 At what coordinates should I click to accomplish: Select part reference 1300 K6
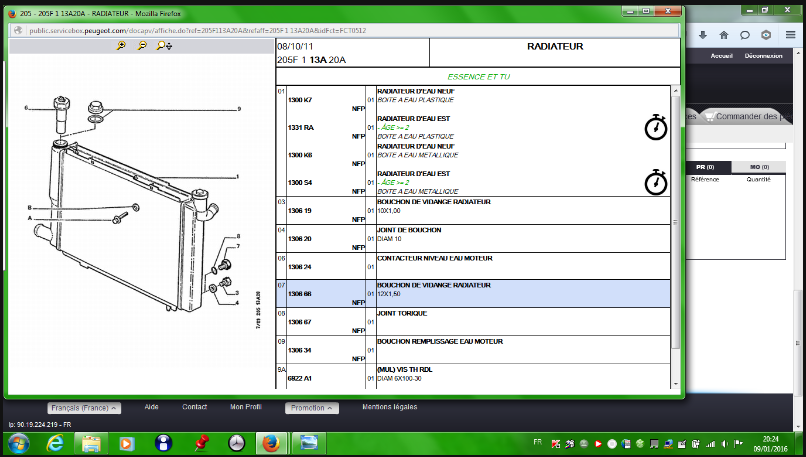[300, 155]
